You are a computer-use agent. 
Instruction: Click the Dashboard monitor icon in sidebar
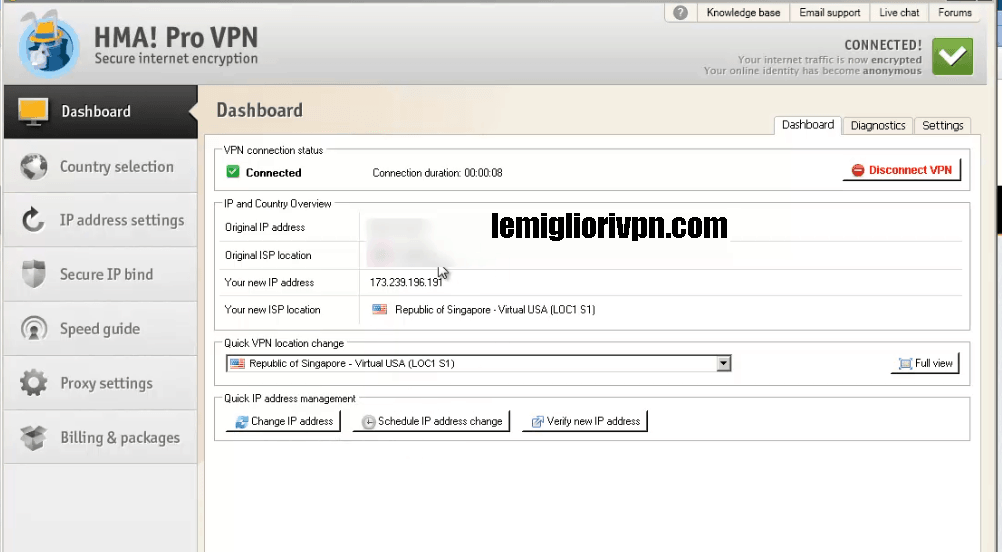click(33, 112)
